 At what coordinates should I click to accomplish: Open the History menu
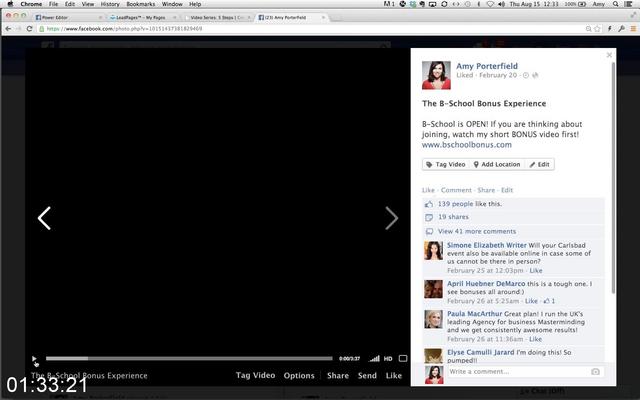point(110,4)
